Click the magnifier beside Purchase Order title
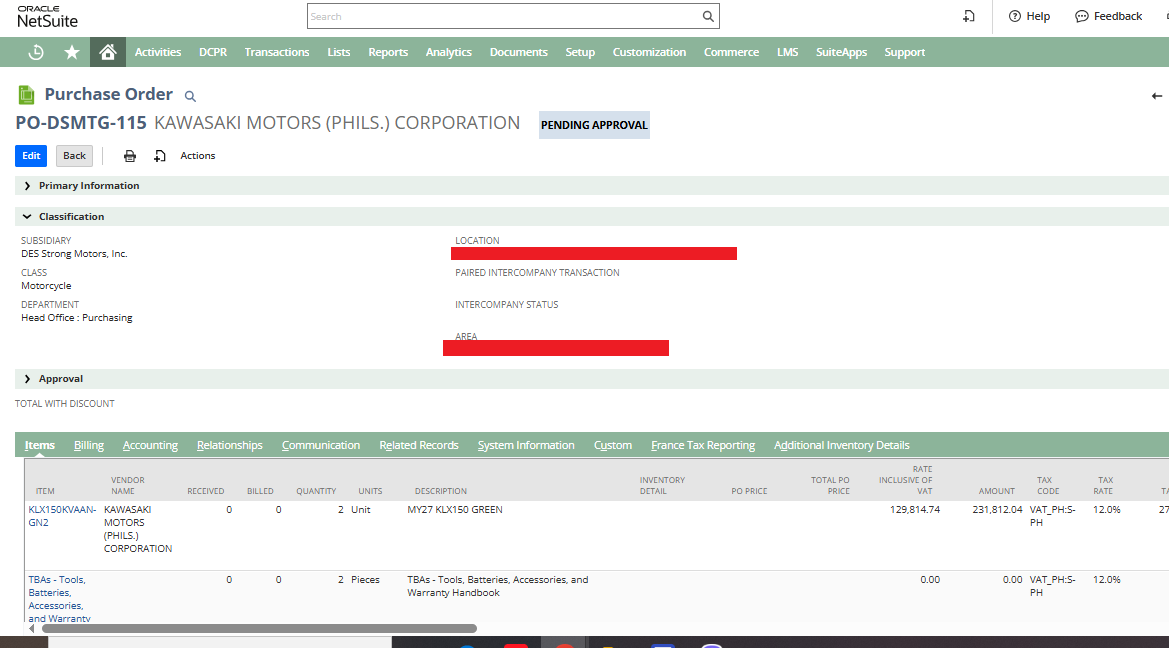1169x648 pixels. (x=190, y=96)
